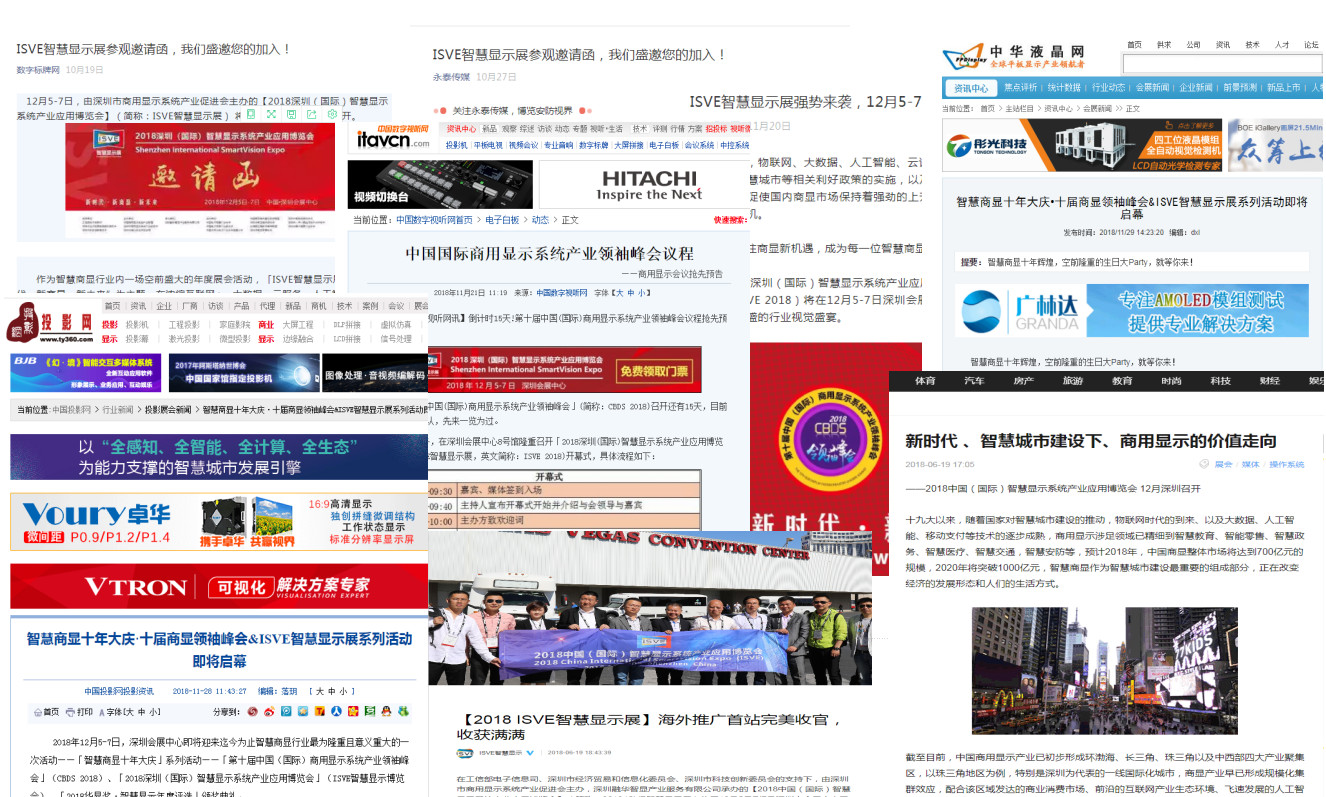Click the itavcn.com logo
This screenshot has height=797, width=1326.
392,136
